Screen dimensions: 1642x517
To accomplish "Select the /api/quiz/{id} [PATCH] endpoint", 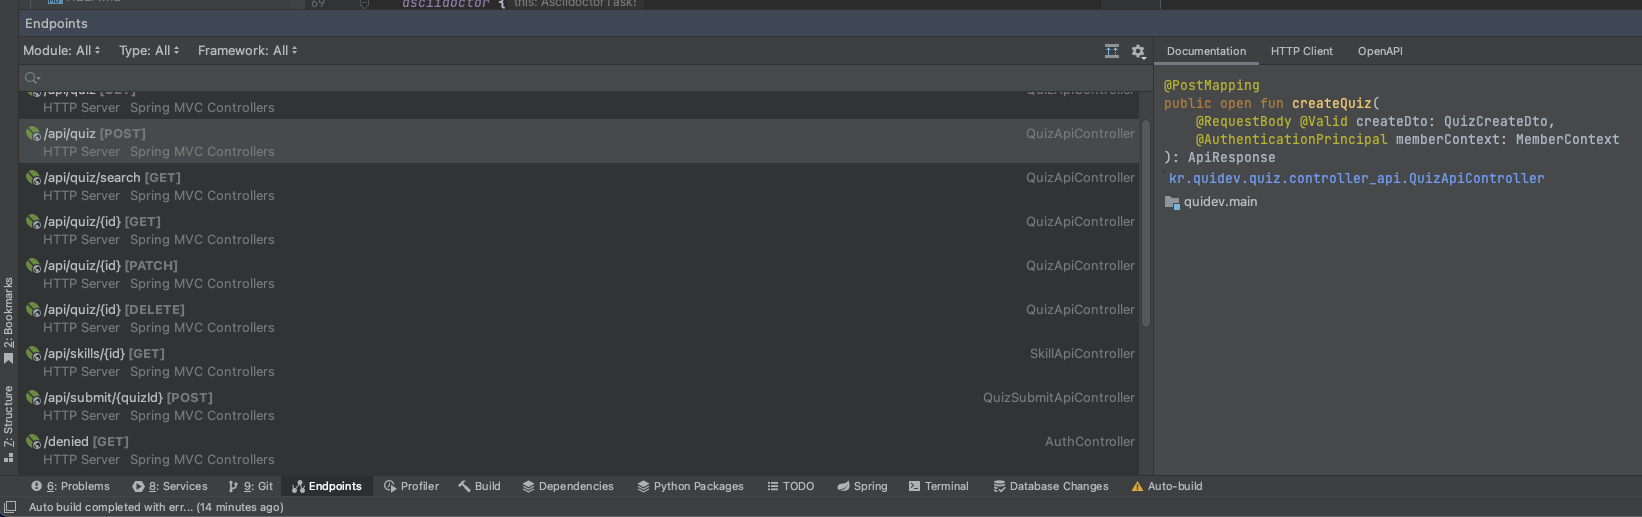I will tap(578, 274).
